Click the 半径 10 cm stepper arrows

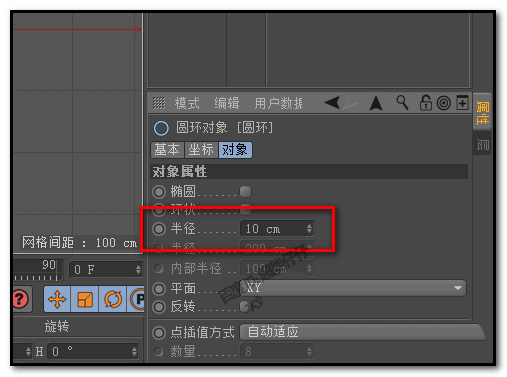(309, 229)
